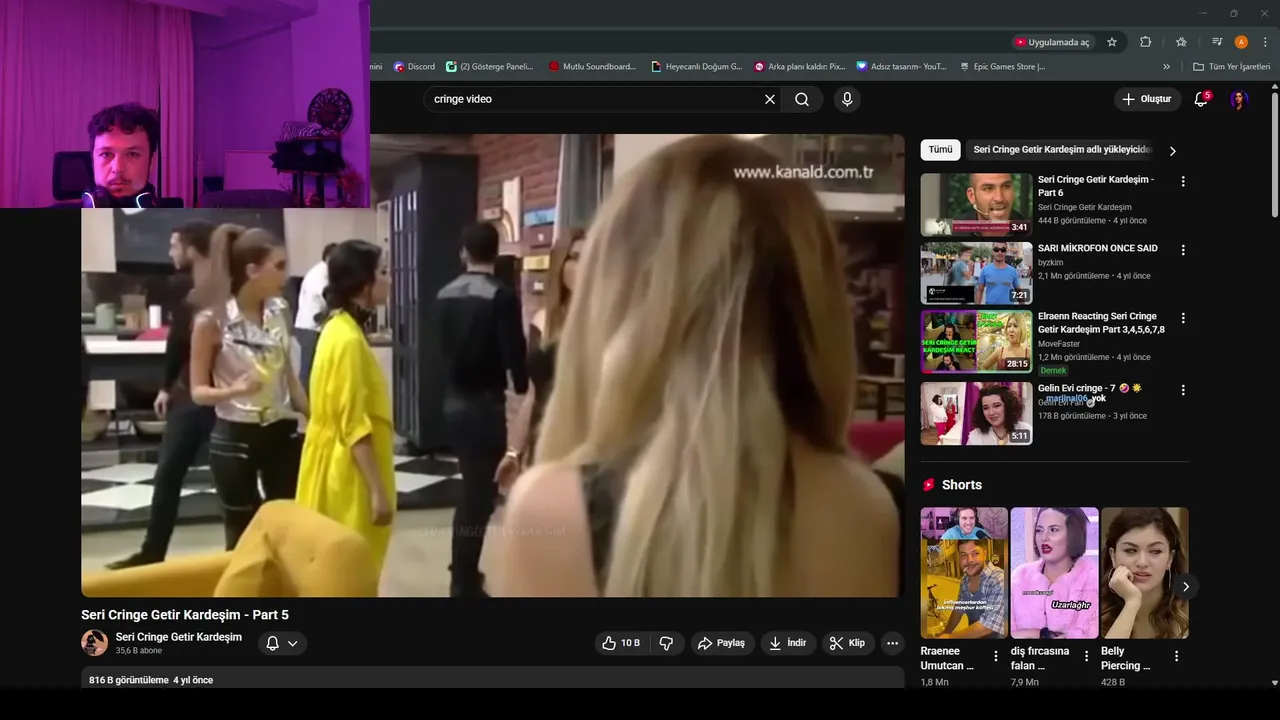Open options menu for Part 6 video

1183,182
